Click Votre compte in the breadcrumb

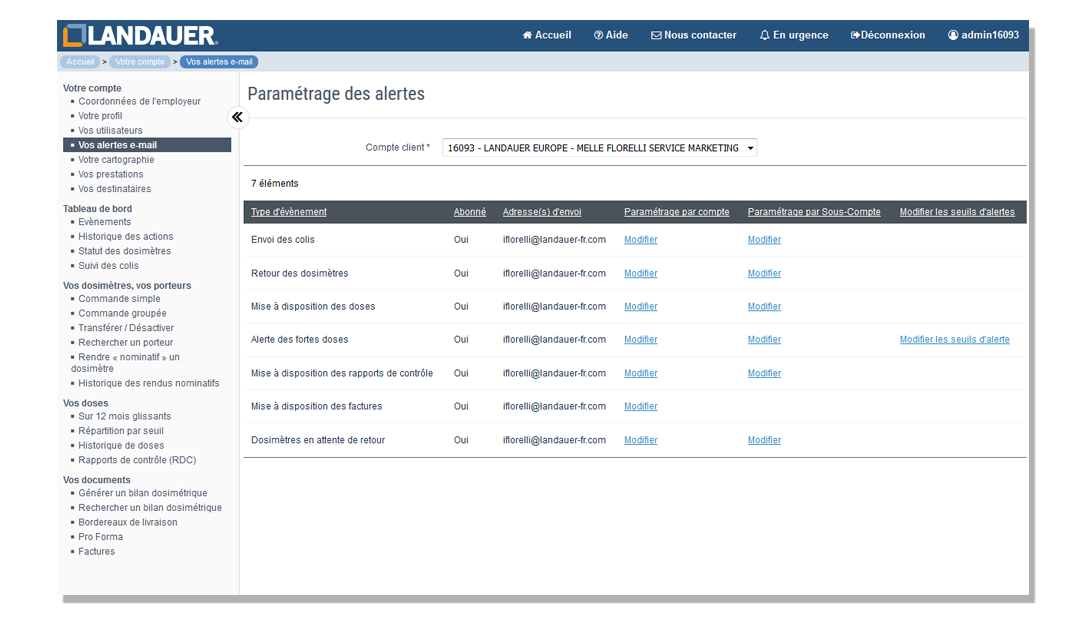point(140,61)
